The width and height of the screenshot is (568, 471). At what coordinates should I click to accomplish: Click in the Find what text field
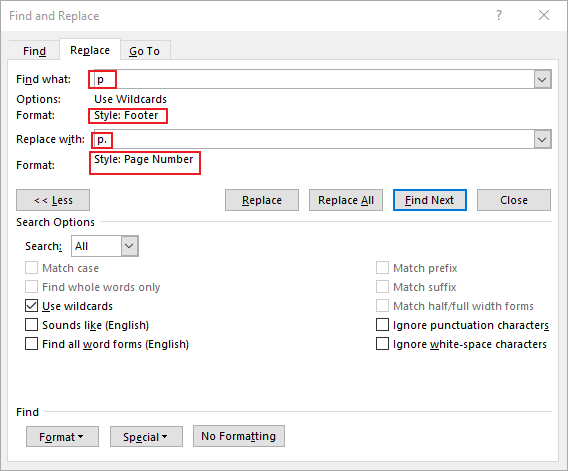click(x=314, y=79)
